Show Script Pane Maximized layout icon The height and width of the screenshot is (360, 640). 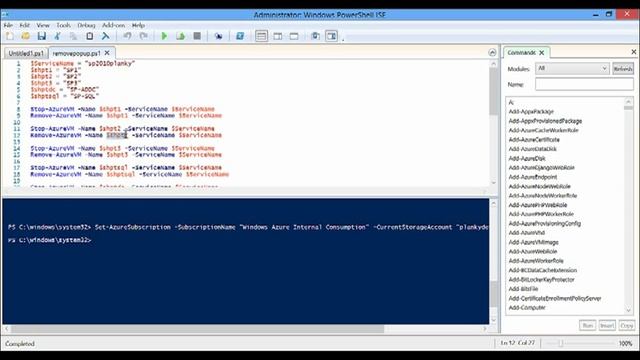(x=294, y=36)
